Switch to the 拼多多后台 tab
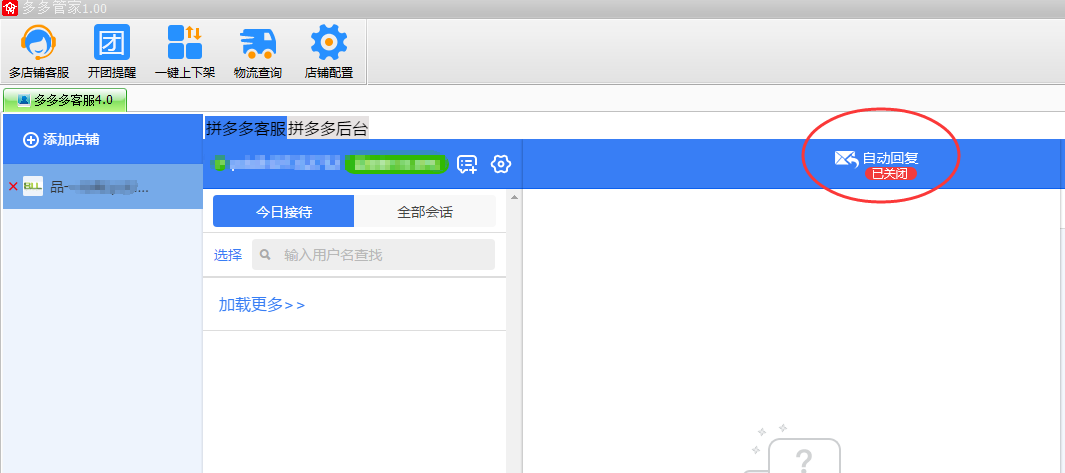This screenshot has width=1065, height=473. [328, 128]
